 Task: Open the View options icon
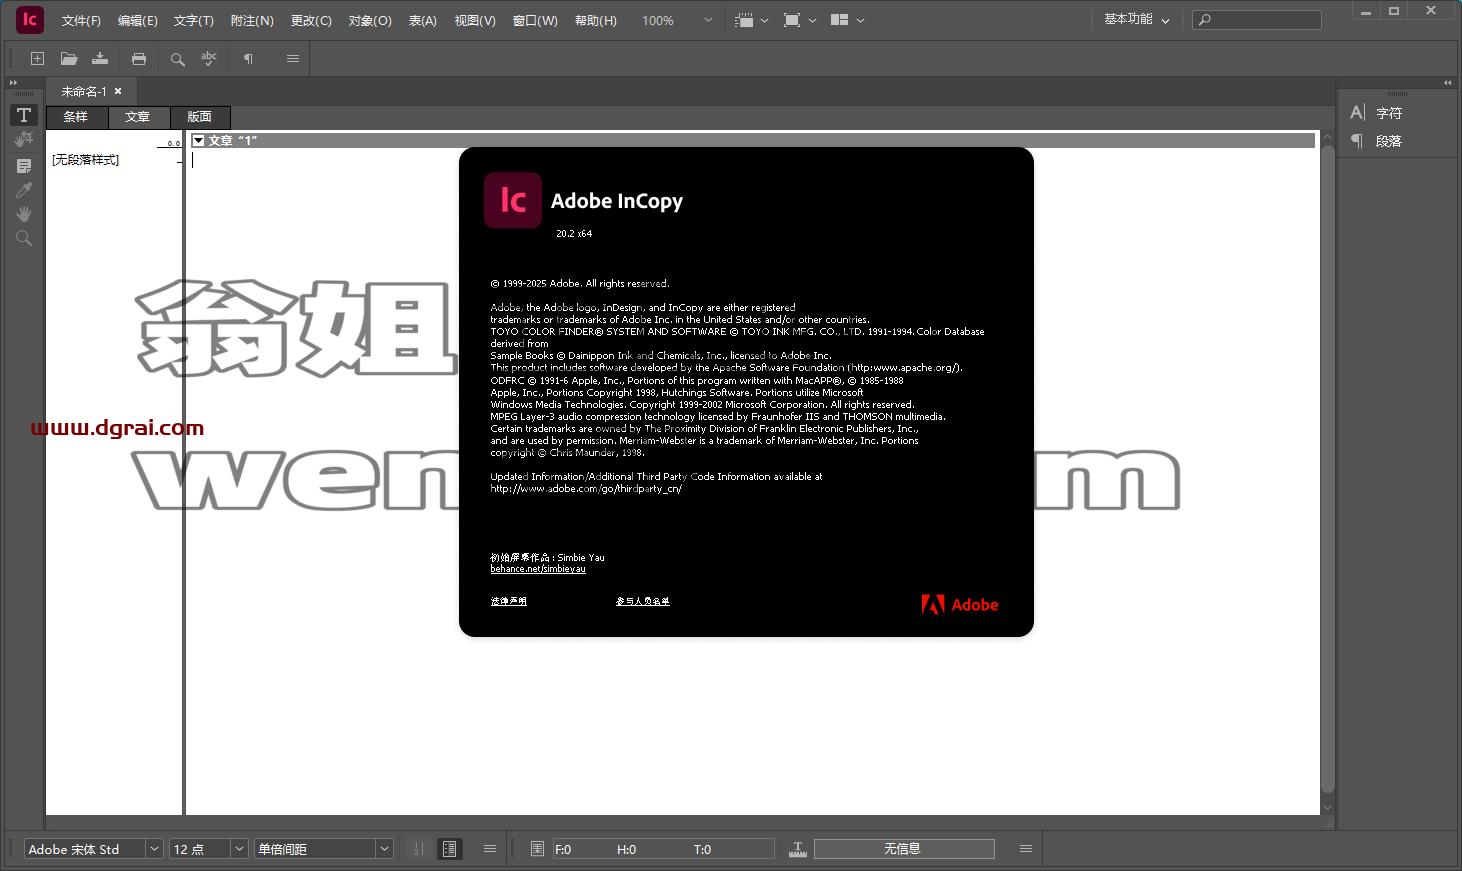pyautogui.click(x=744, y=20)
